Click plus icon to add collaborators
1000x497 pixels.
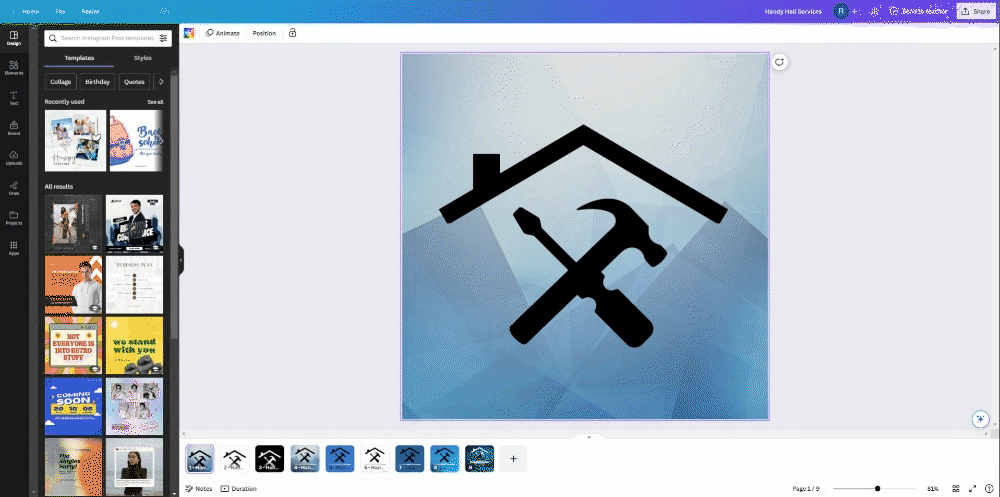(x=855, y=11)
